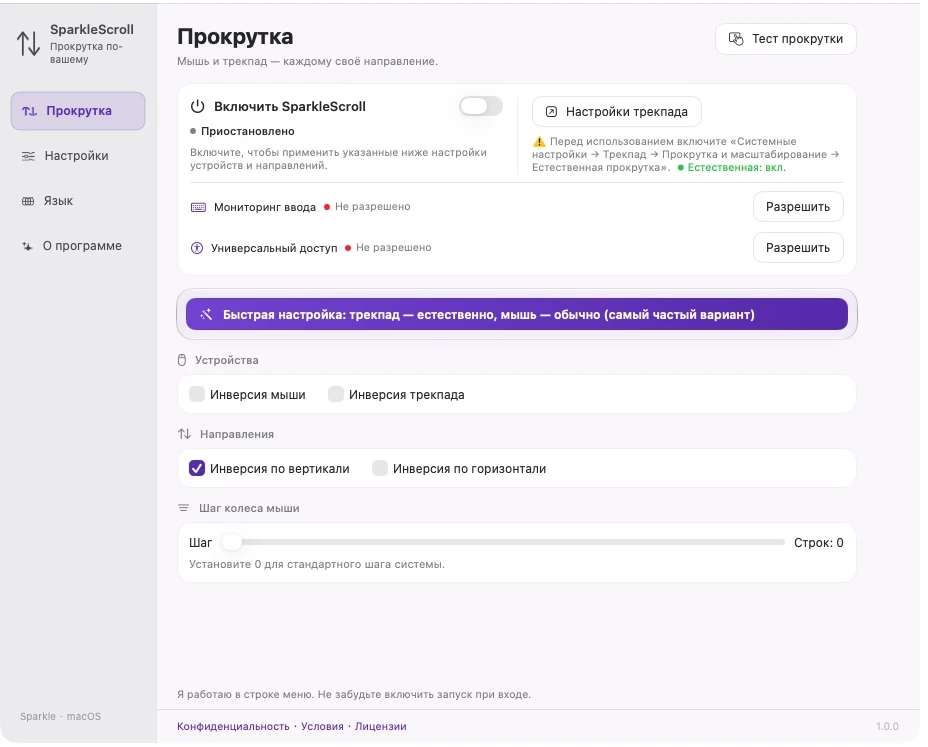Click the icon inside Тест прокрутки button

tap(736, 38)
